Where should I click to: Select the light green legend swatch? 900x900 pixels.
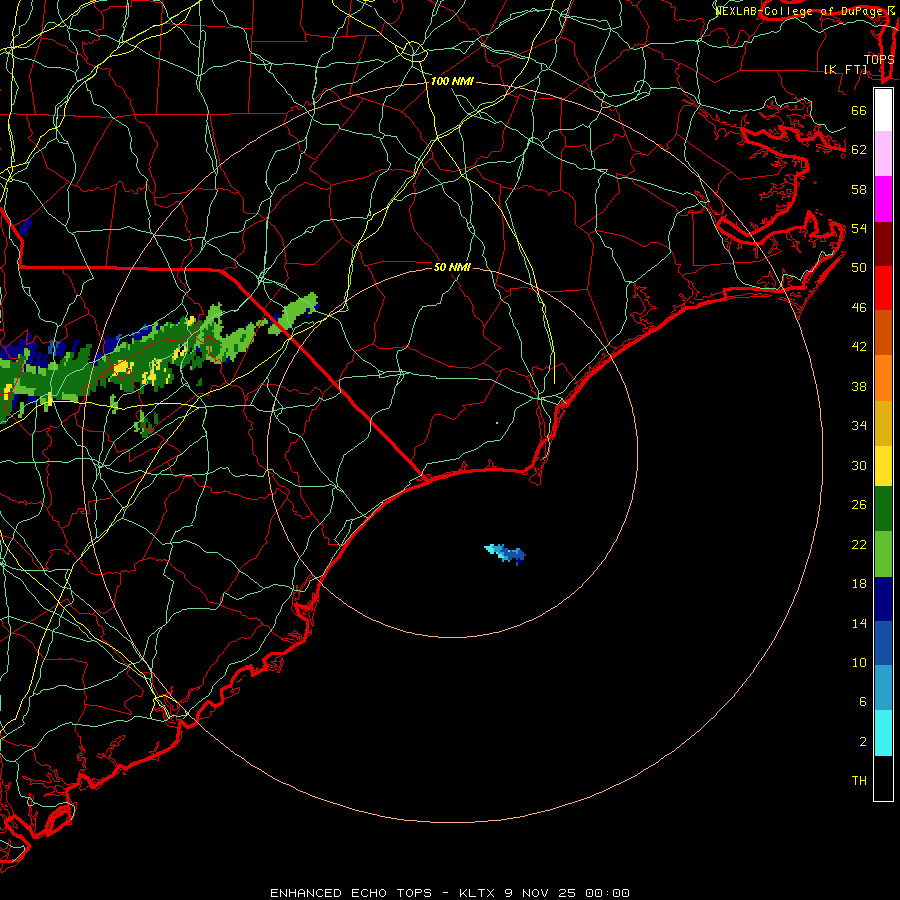[x=883, y=554]
